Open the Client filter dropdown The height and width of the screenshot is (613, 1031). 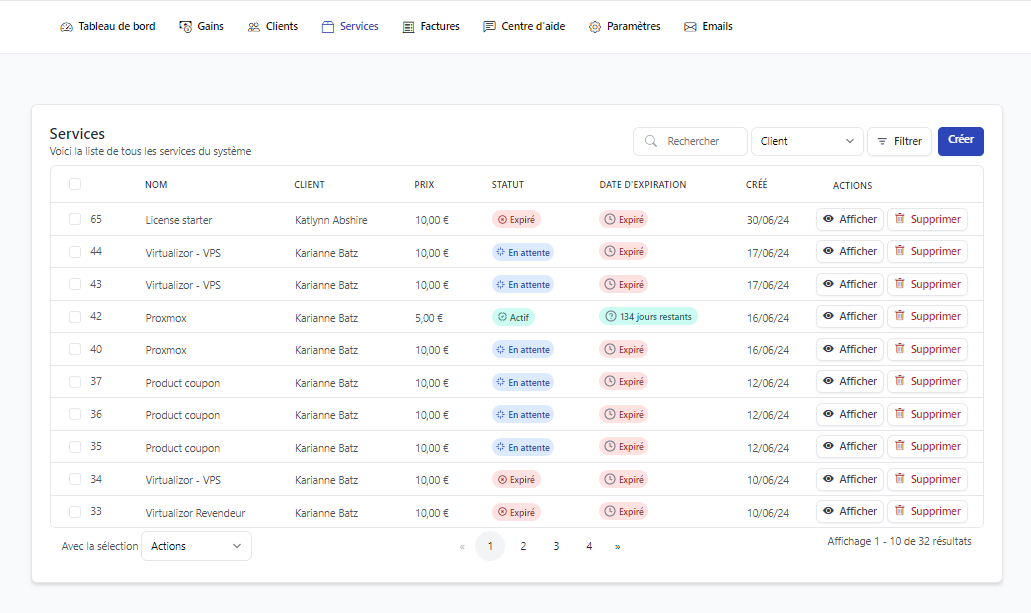click(807, 142)
